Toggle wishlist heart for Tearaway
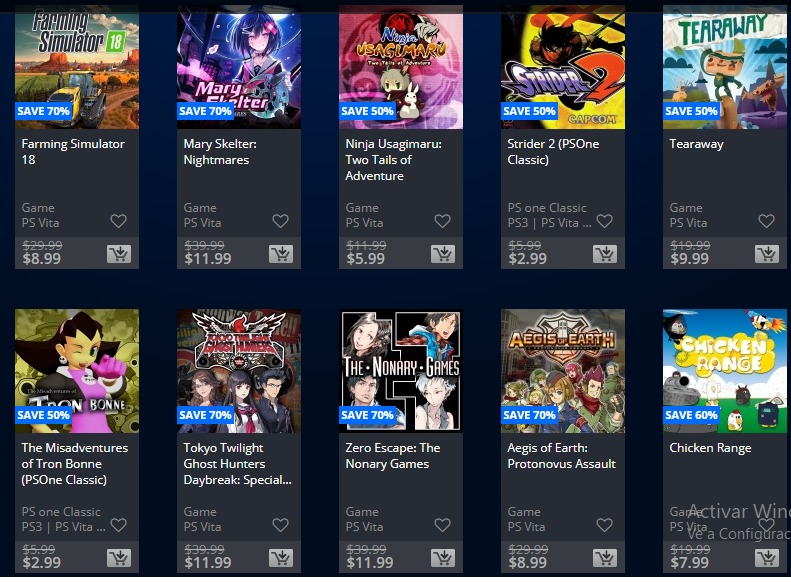 pos(766,221)
